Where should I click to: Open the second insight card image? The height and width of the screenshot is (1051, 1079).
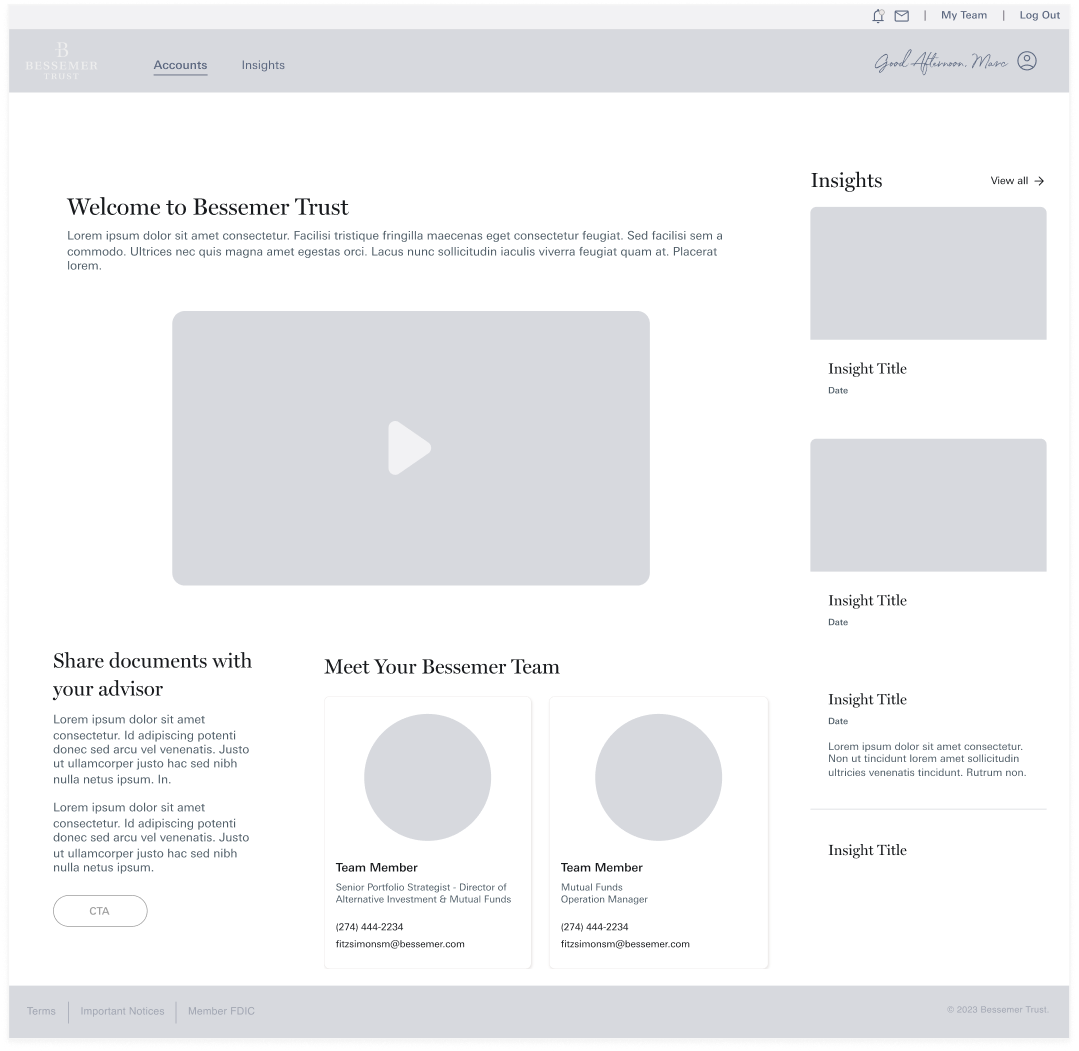928,505
